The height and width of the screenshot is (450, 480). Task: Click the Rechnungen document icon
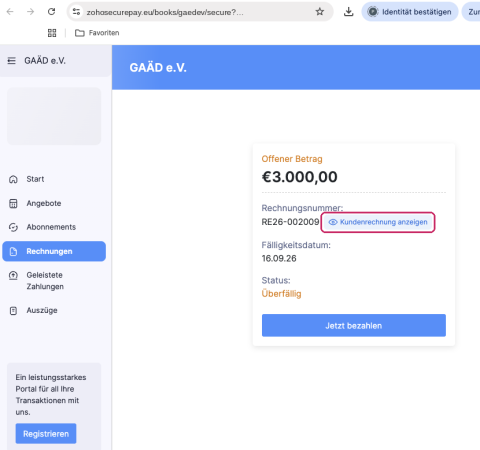pyautogui.click(x=13, y=251)
